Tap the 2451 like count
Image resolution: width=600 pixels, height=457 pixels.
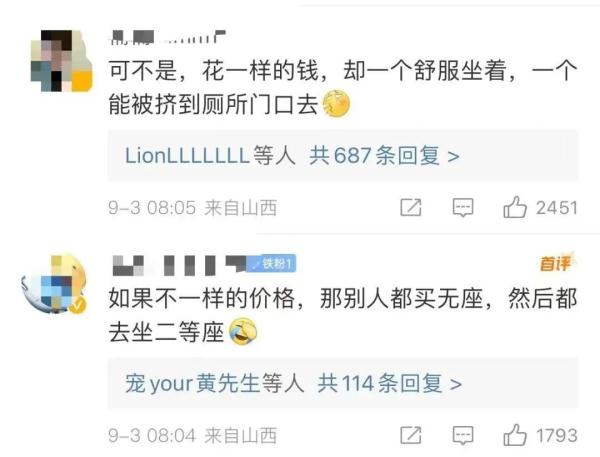tap(556, 208)
